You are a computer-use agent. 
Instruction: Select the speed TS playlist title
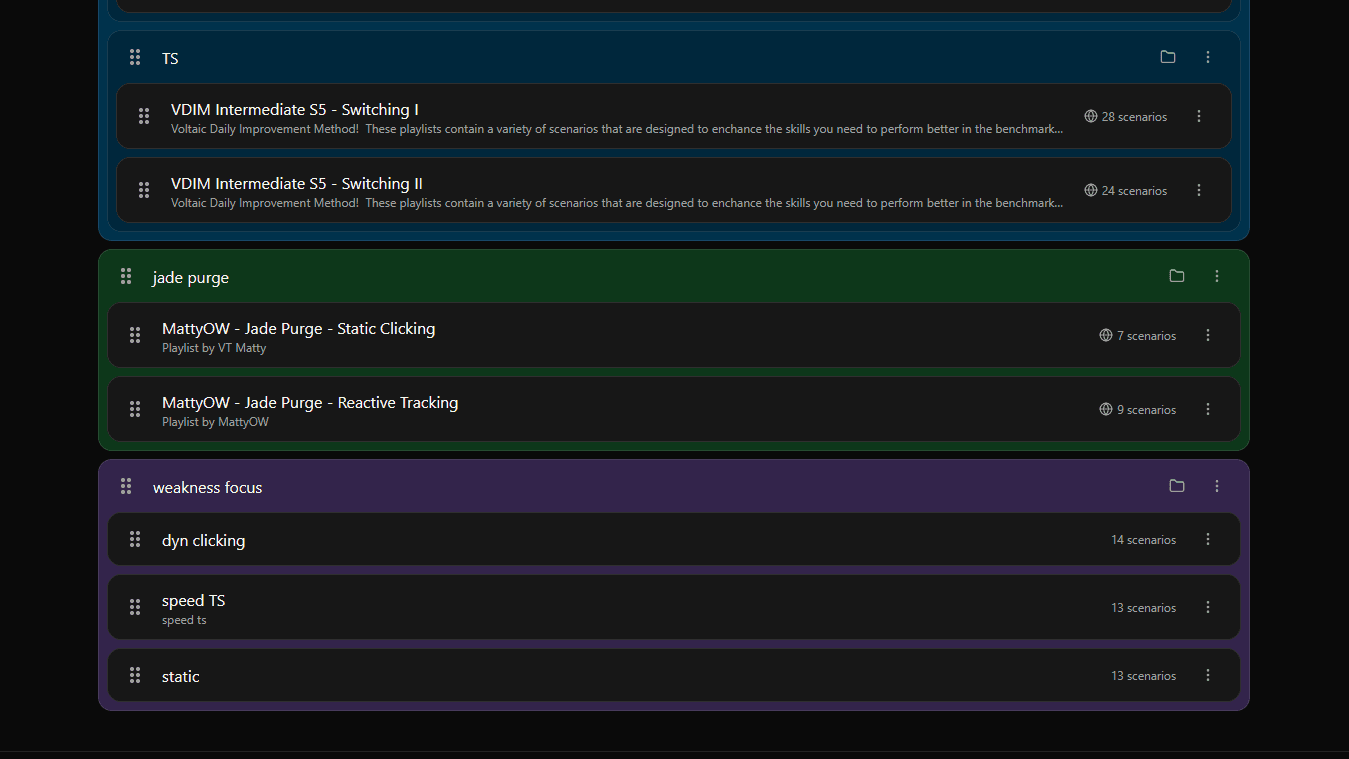click(x=193, y=601)
